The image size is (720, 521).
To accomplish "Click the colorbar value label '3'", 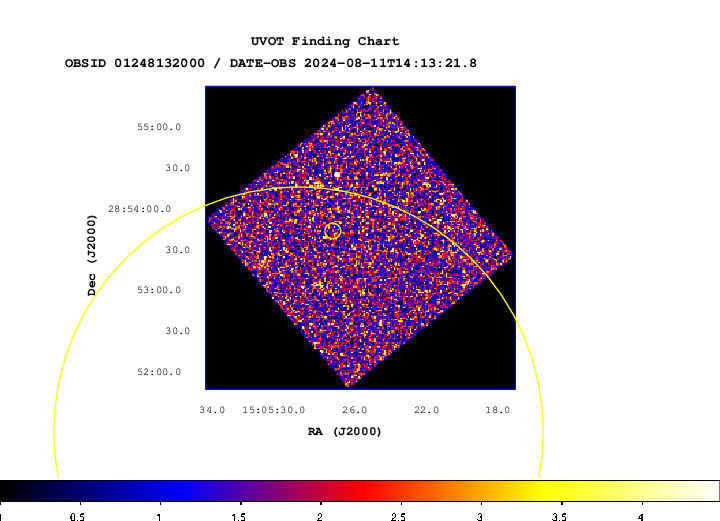I will click(480, 517).
